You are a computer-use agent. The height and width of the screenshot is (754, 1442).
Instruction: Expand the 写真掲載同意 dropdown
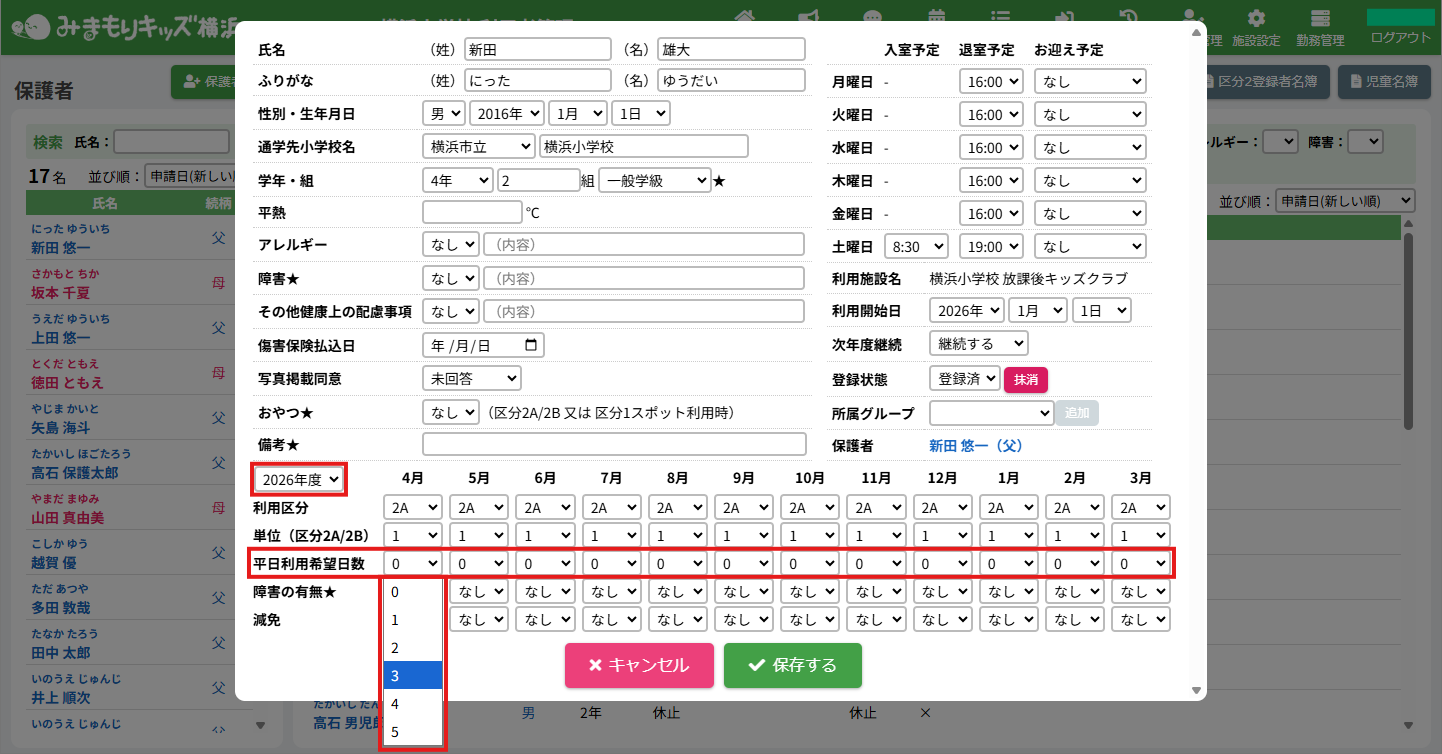coord(471,378)
